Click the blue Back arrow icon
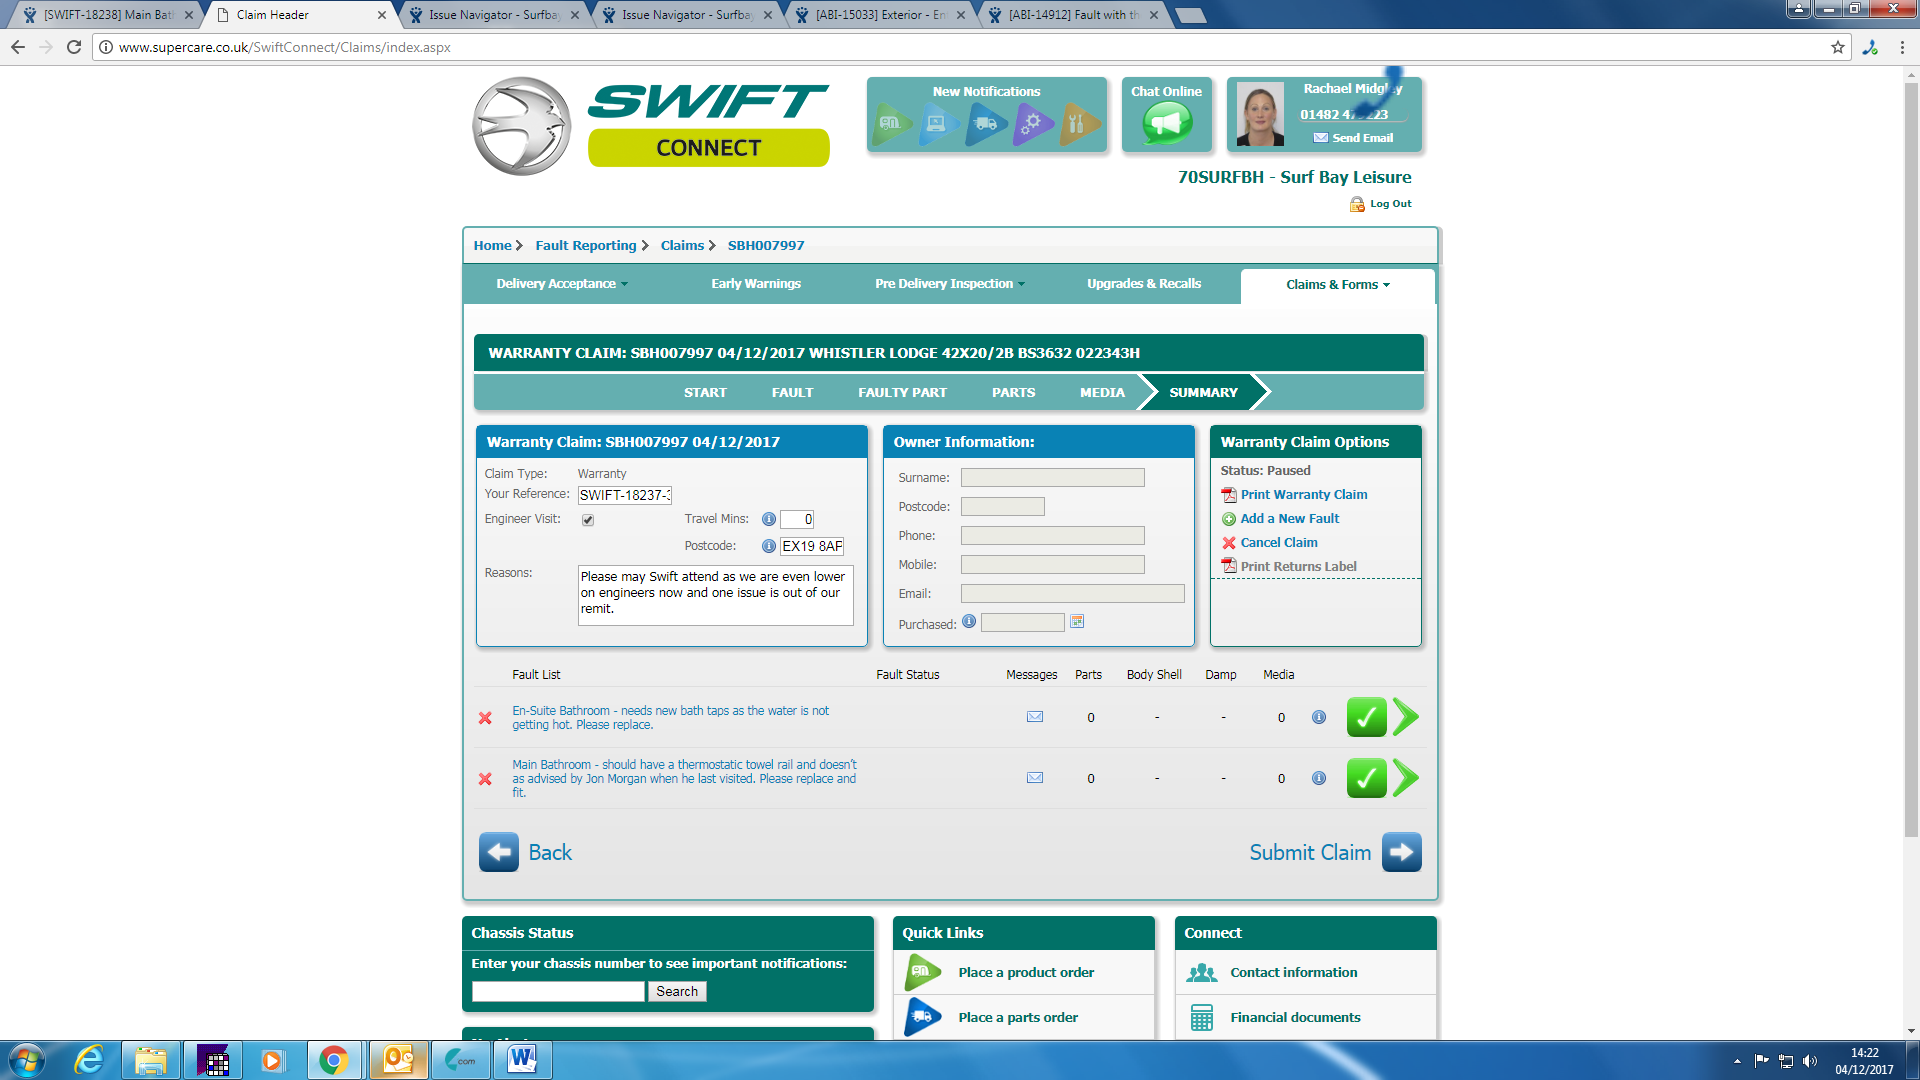 pyautogui.click(x=498, y=852)
